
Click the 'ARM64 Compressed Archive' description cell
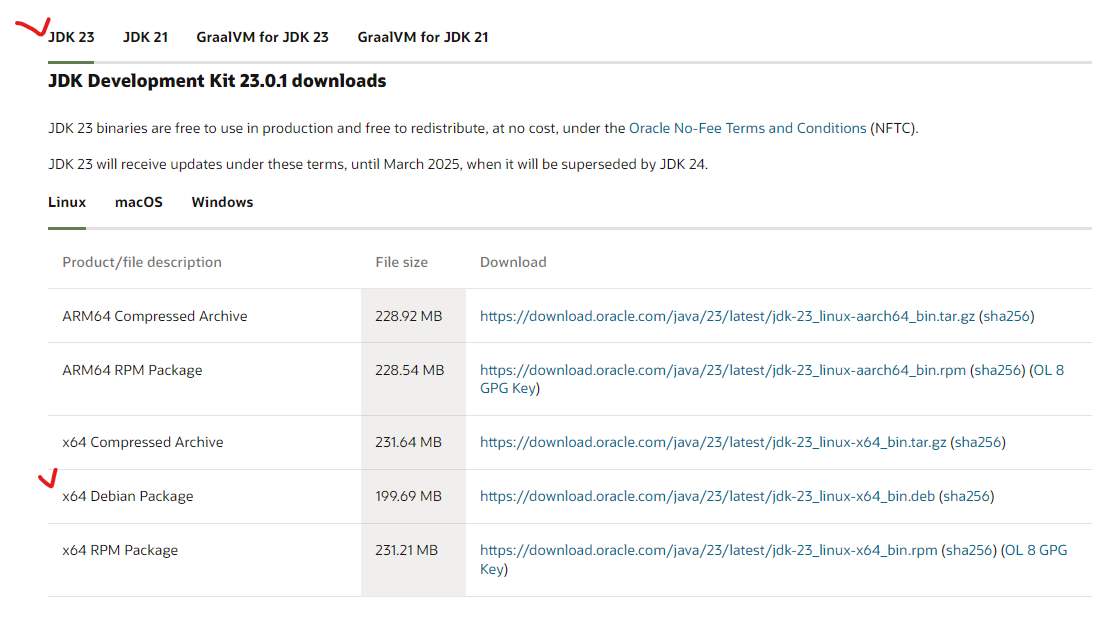pyautogui.click(x=205, y=316)
